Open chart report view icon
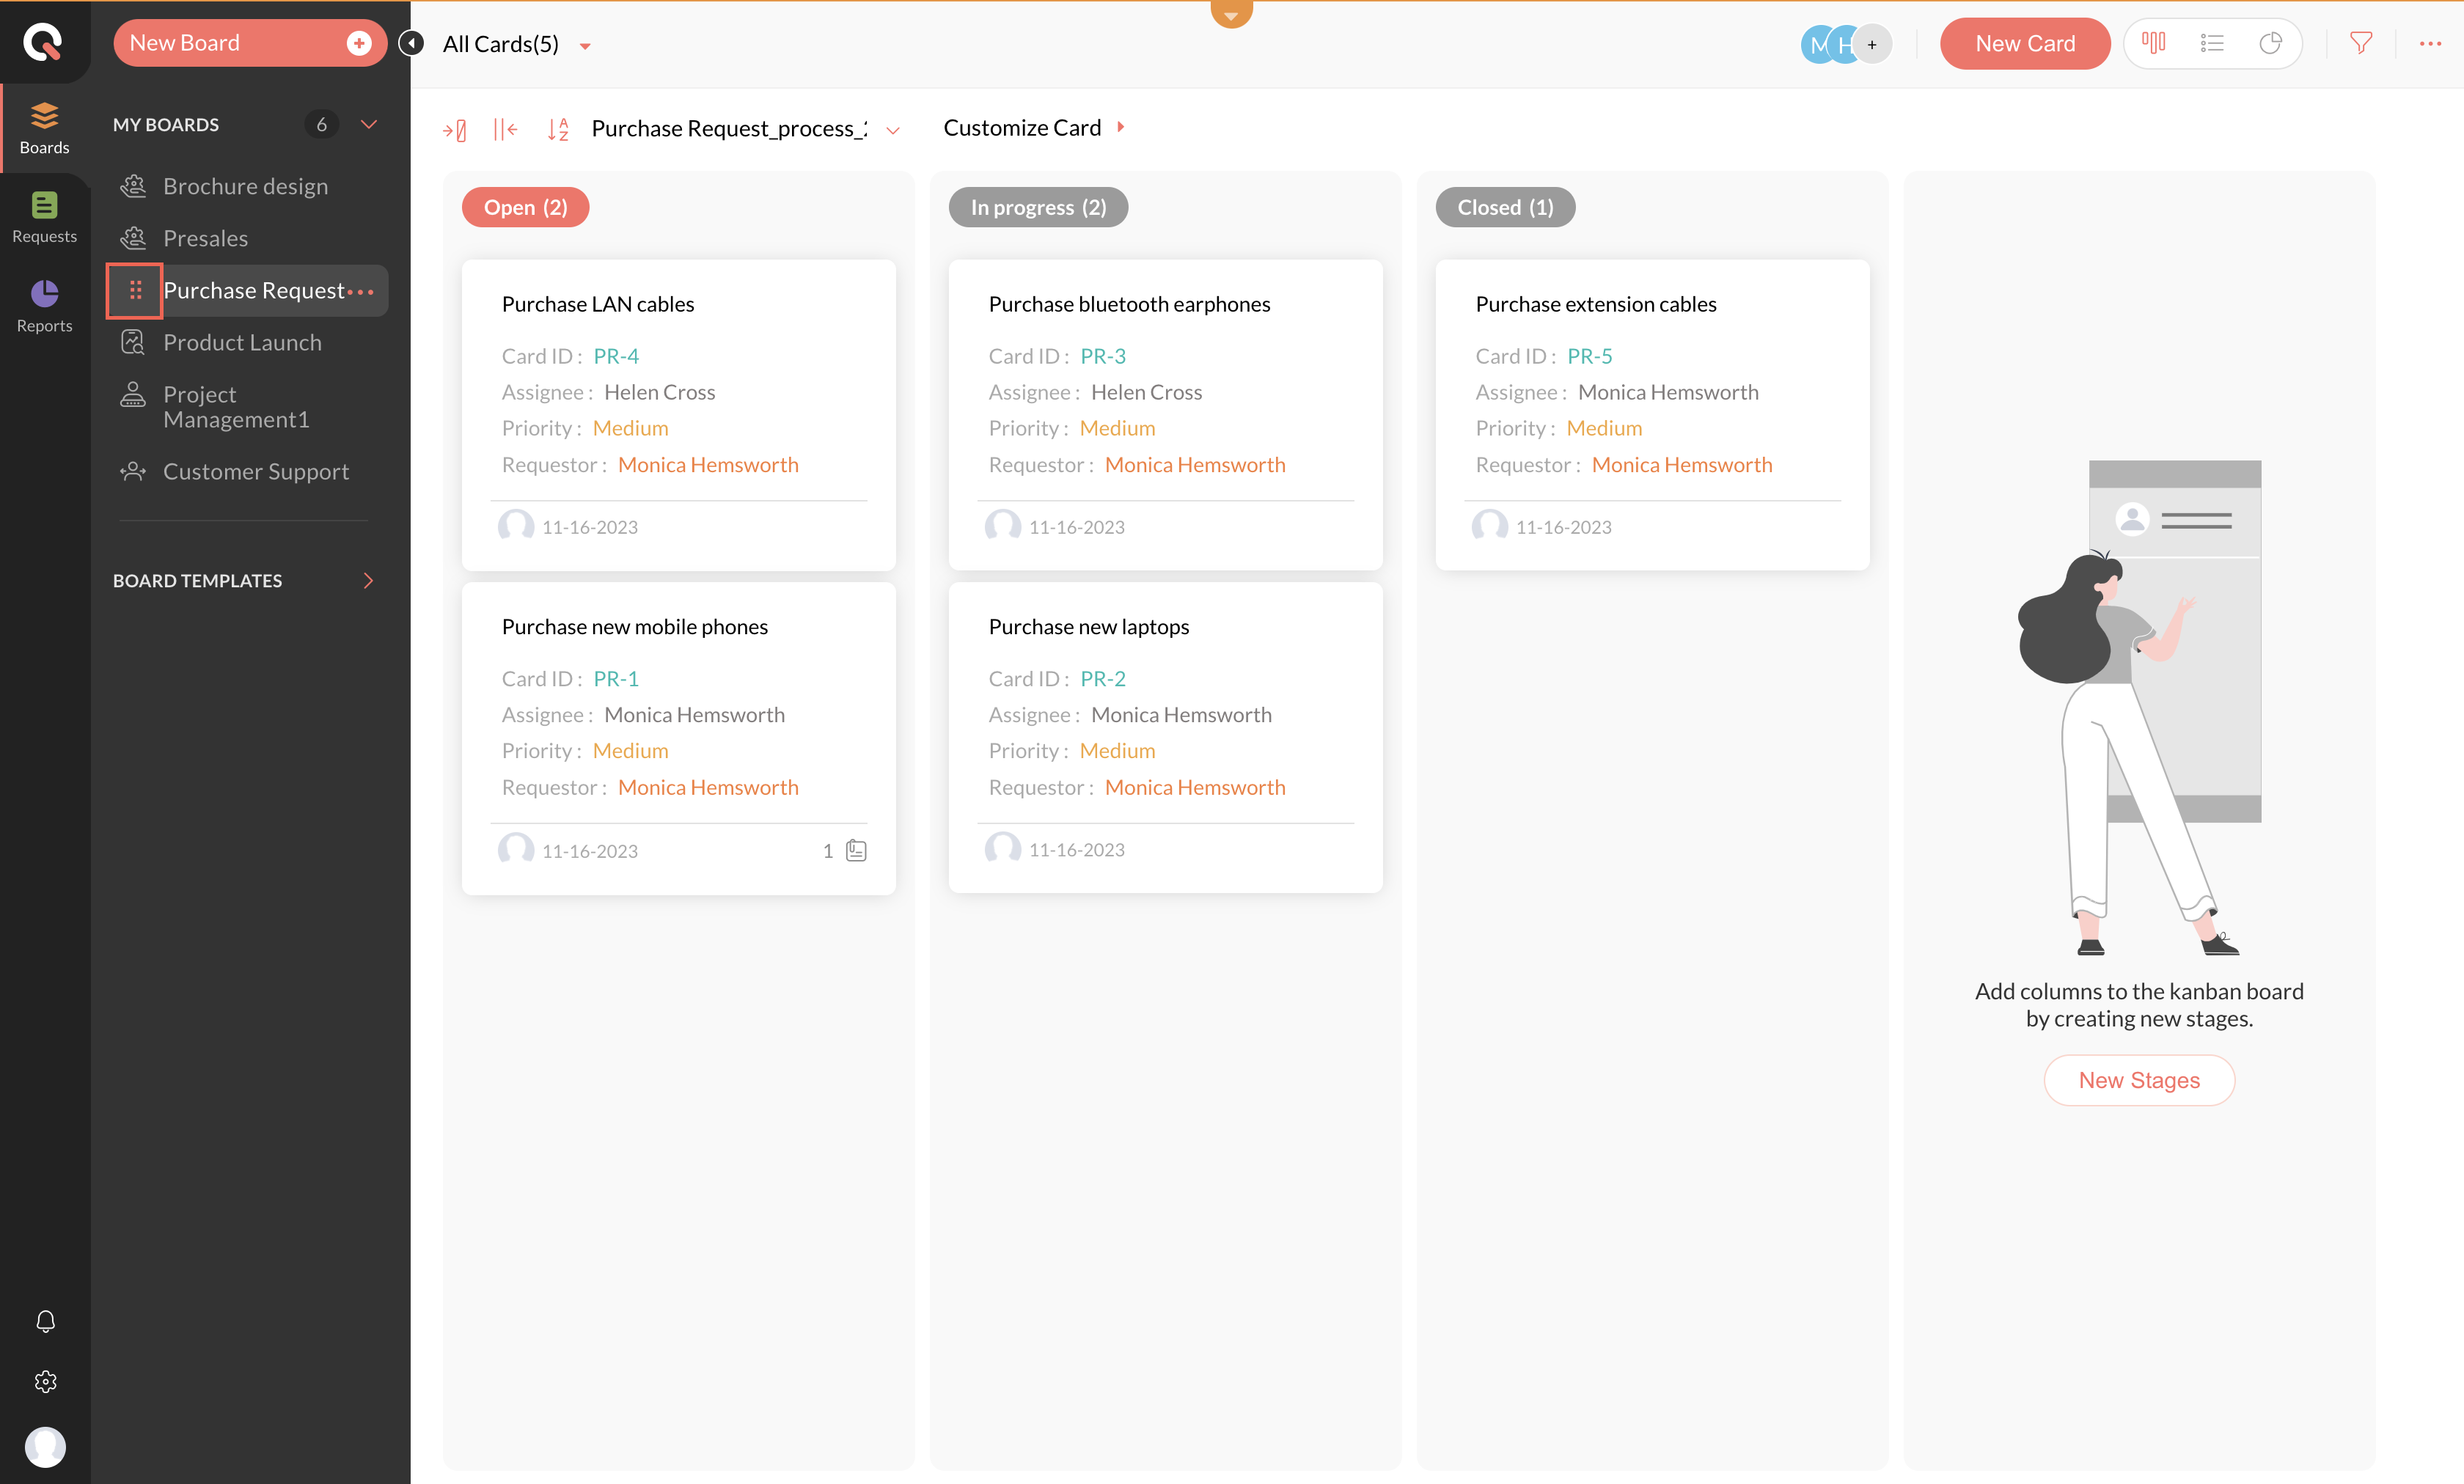 pyautogui.click(x=2270, y=43)
